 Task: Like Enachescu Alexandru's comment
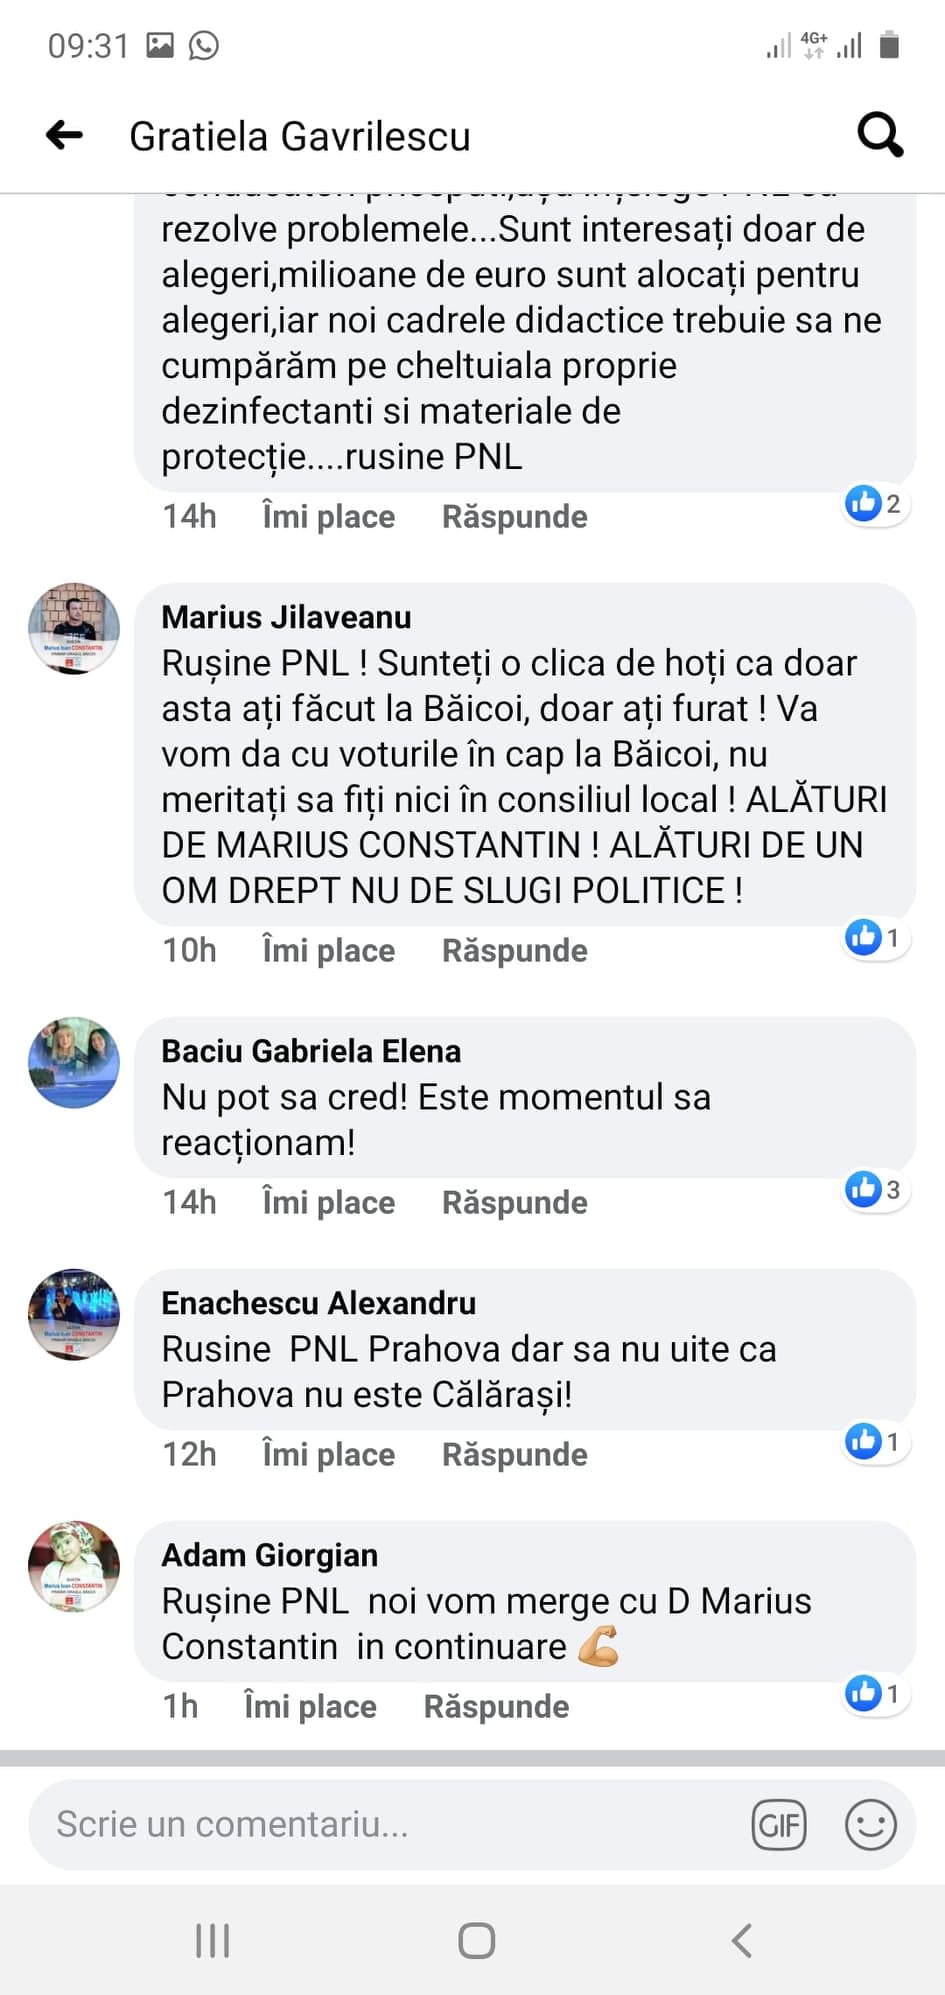(x=328, y=1454)
